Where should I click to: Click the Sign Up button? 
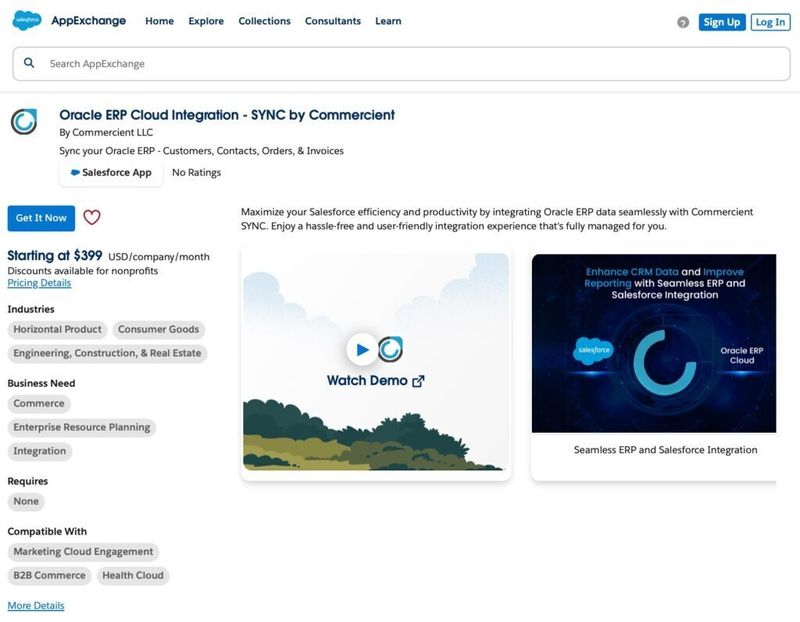point(722,22)
